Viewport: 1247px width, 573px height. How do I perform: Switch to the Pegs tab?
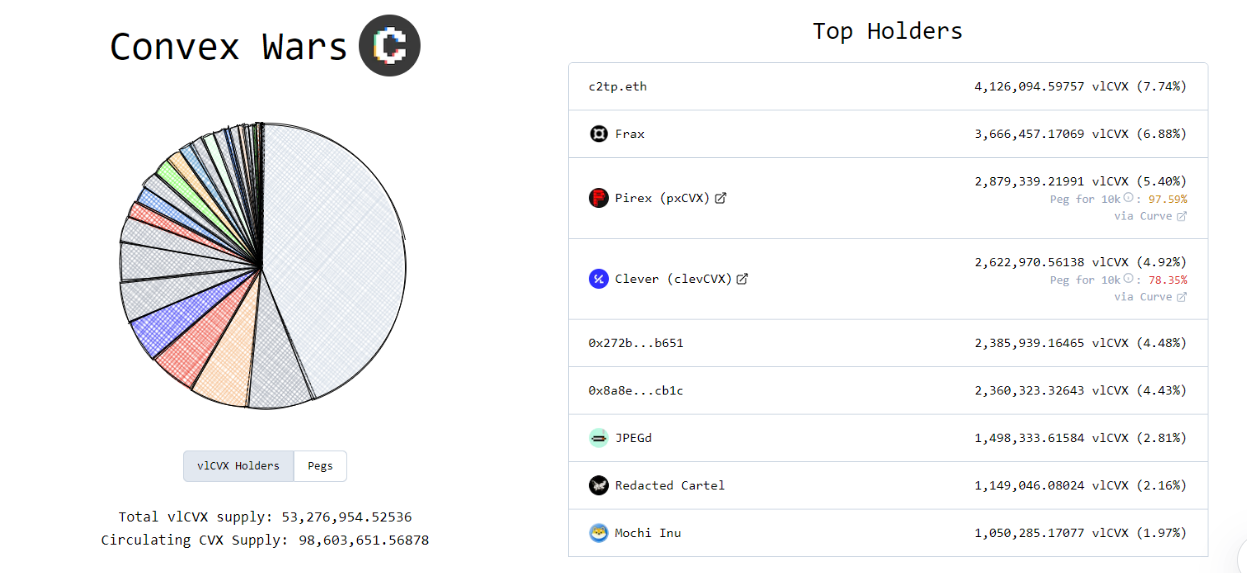[320, 466]
